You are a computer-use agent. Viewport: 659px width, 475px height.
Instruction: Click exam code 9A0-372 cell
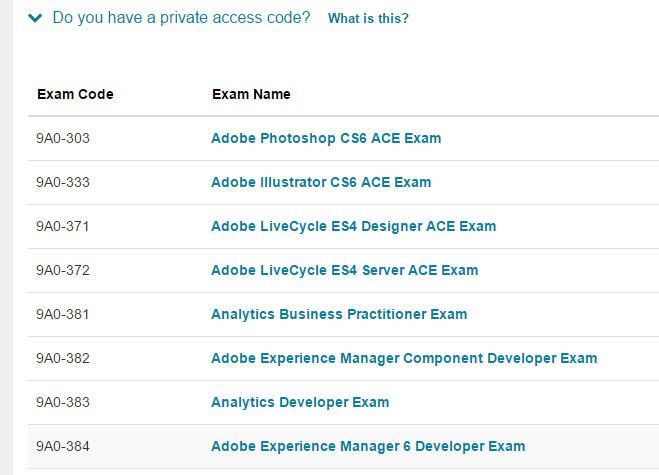tap(63, 270)
